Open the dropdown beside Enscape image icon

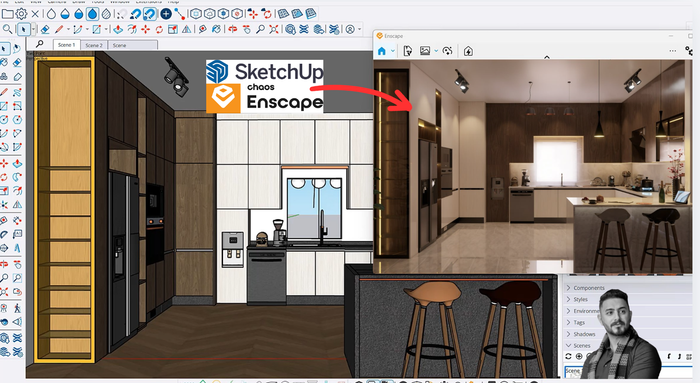pos(436,51)
